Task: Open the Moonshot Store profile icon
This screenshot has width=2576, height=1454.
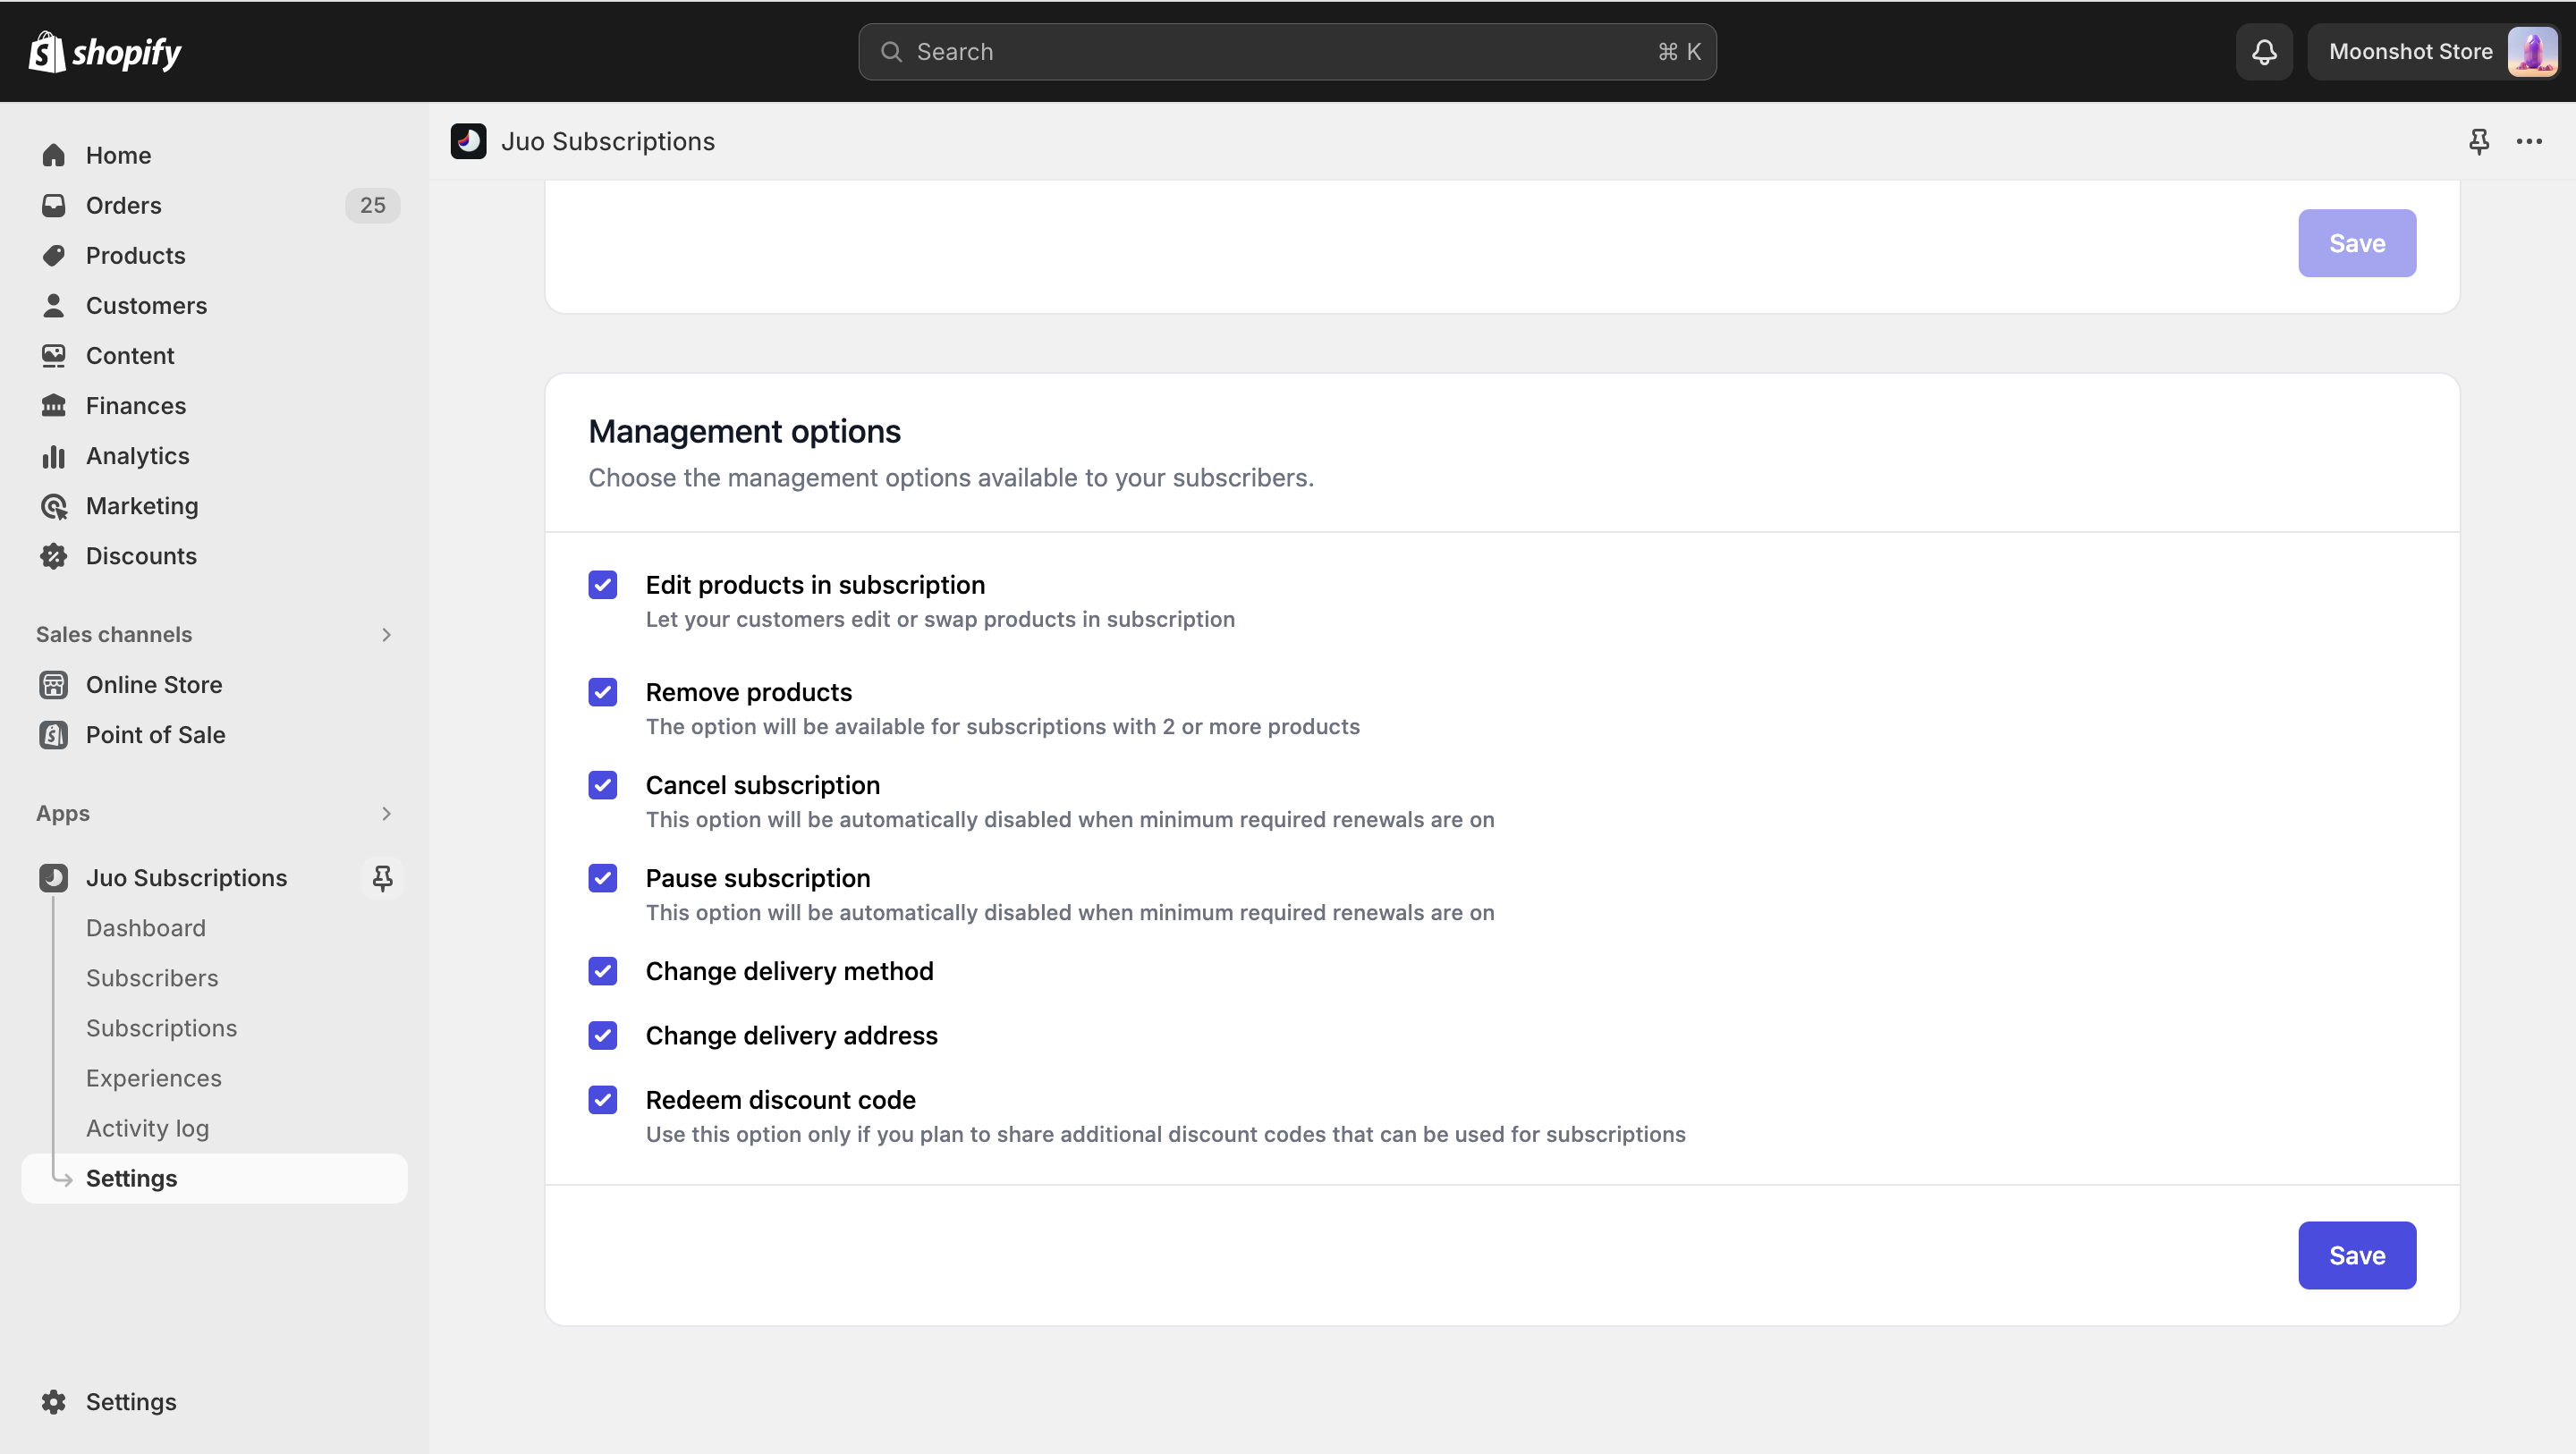Action: click(2530, 51)
